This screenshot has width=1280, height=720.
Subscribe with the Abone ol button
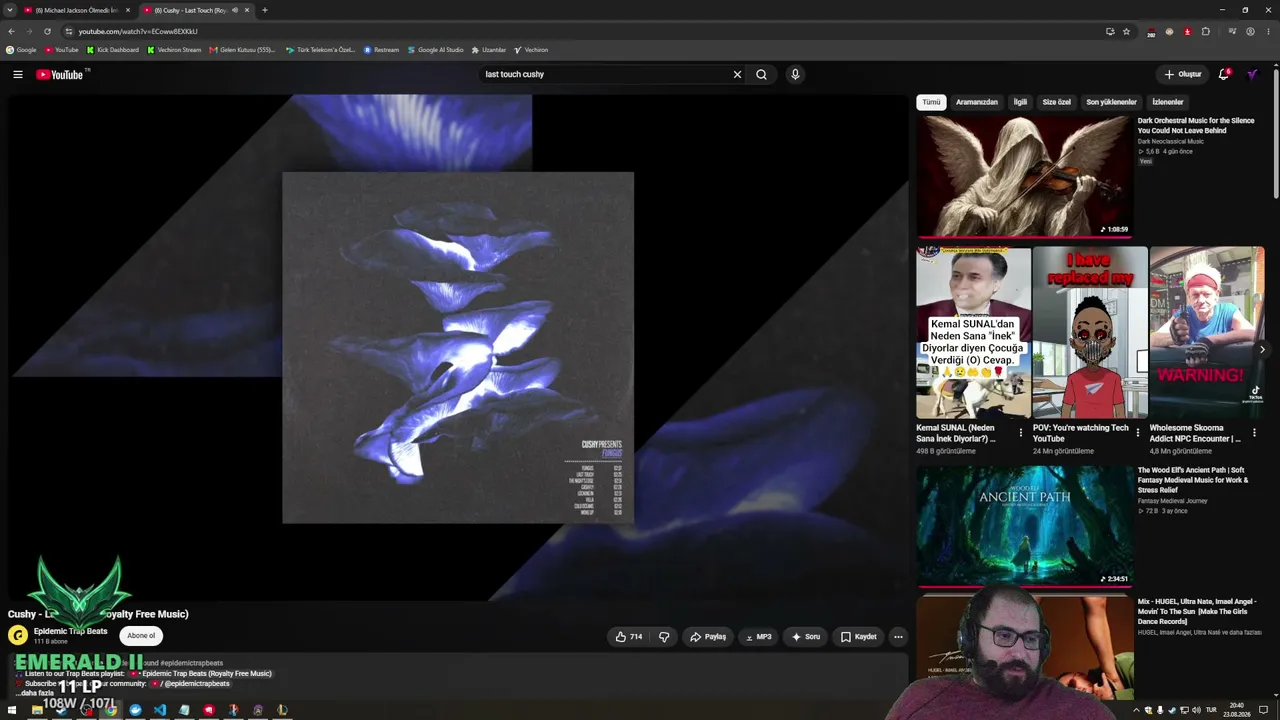[141, 636]
